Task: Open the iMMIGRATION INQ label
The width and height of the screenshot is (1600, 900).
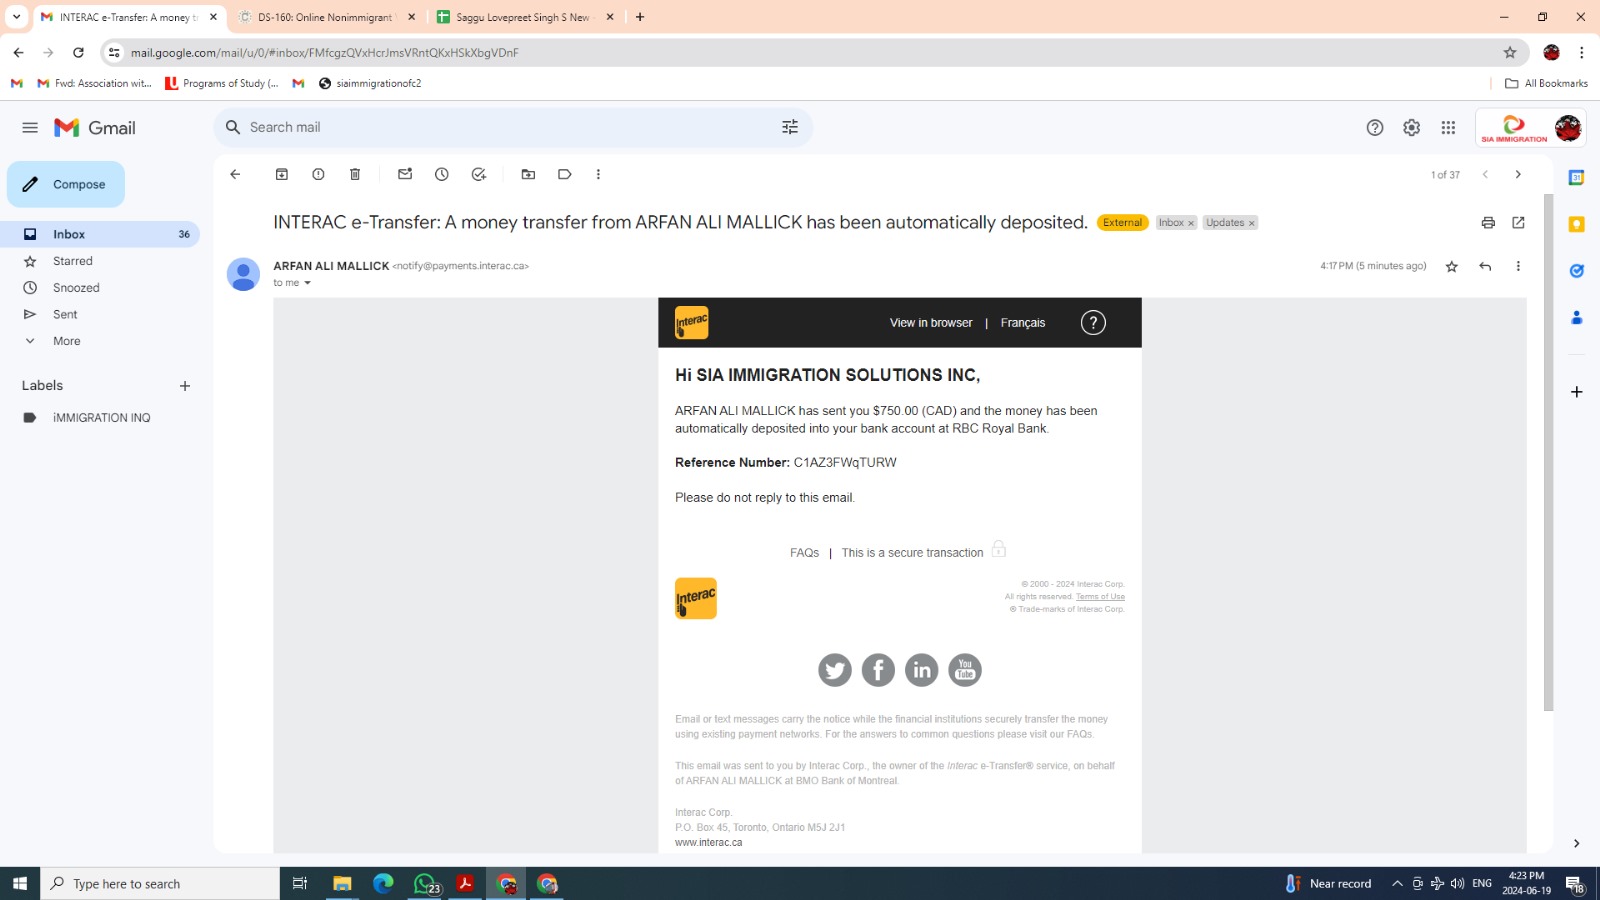Action: tap(100, 418)
